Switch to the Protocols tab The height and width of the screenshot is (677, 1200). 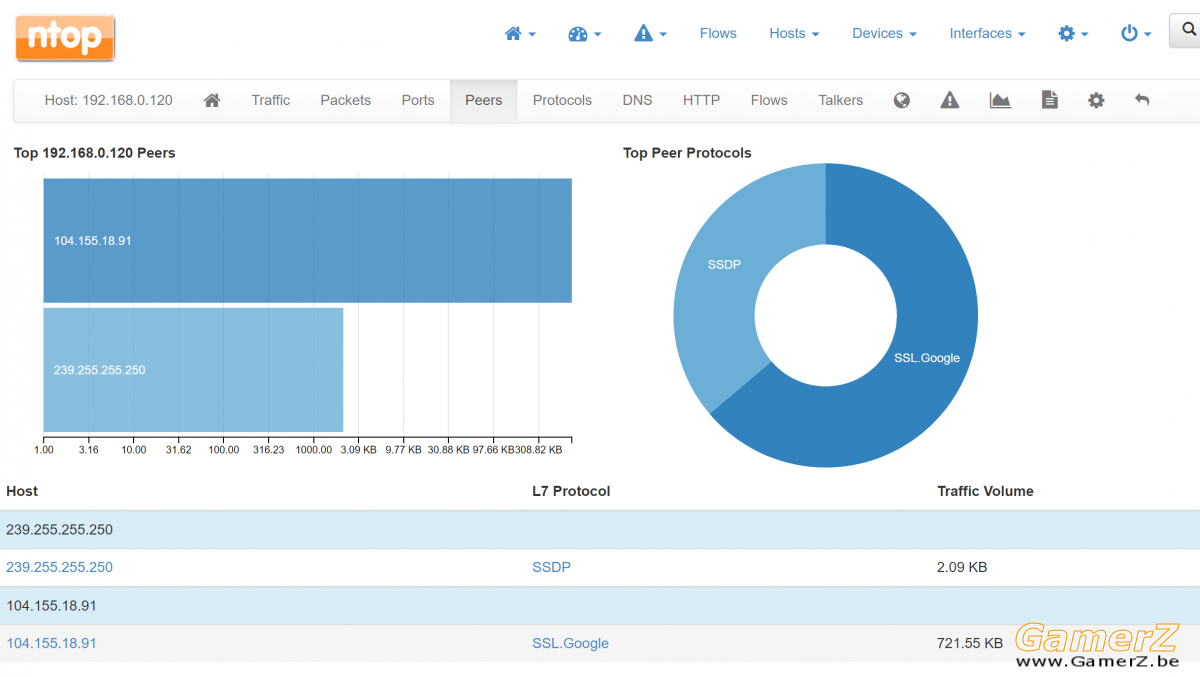[562, 100]
